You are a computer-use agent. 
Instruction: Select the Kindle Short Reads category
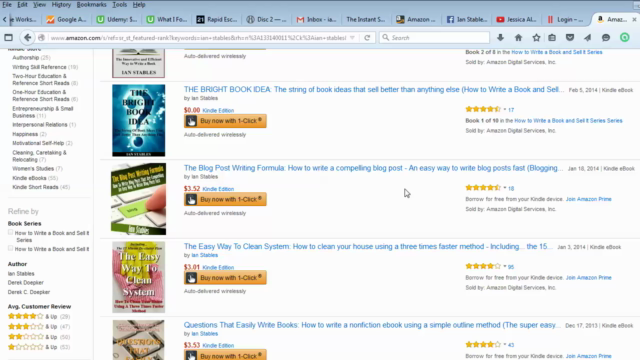(x=35, y=187)
